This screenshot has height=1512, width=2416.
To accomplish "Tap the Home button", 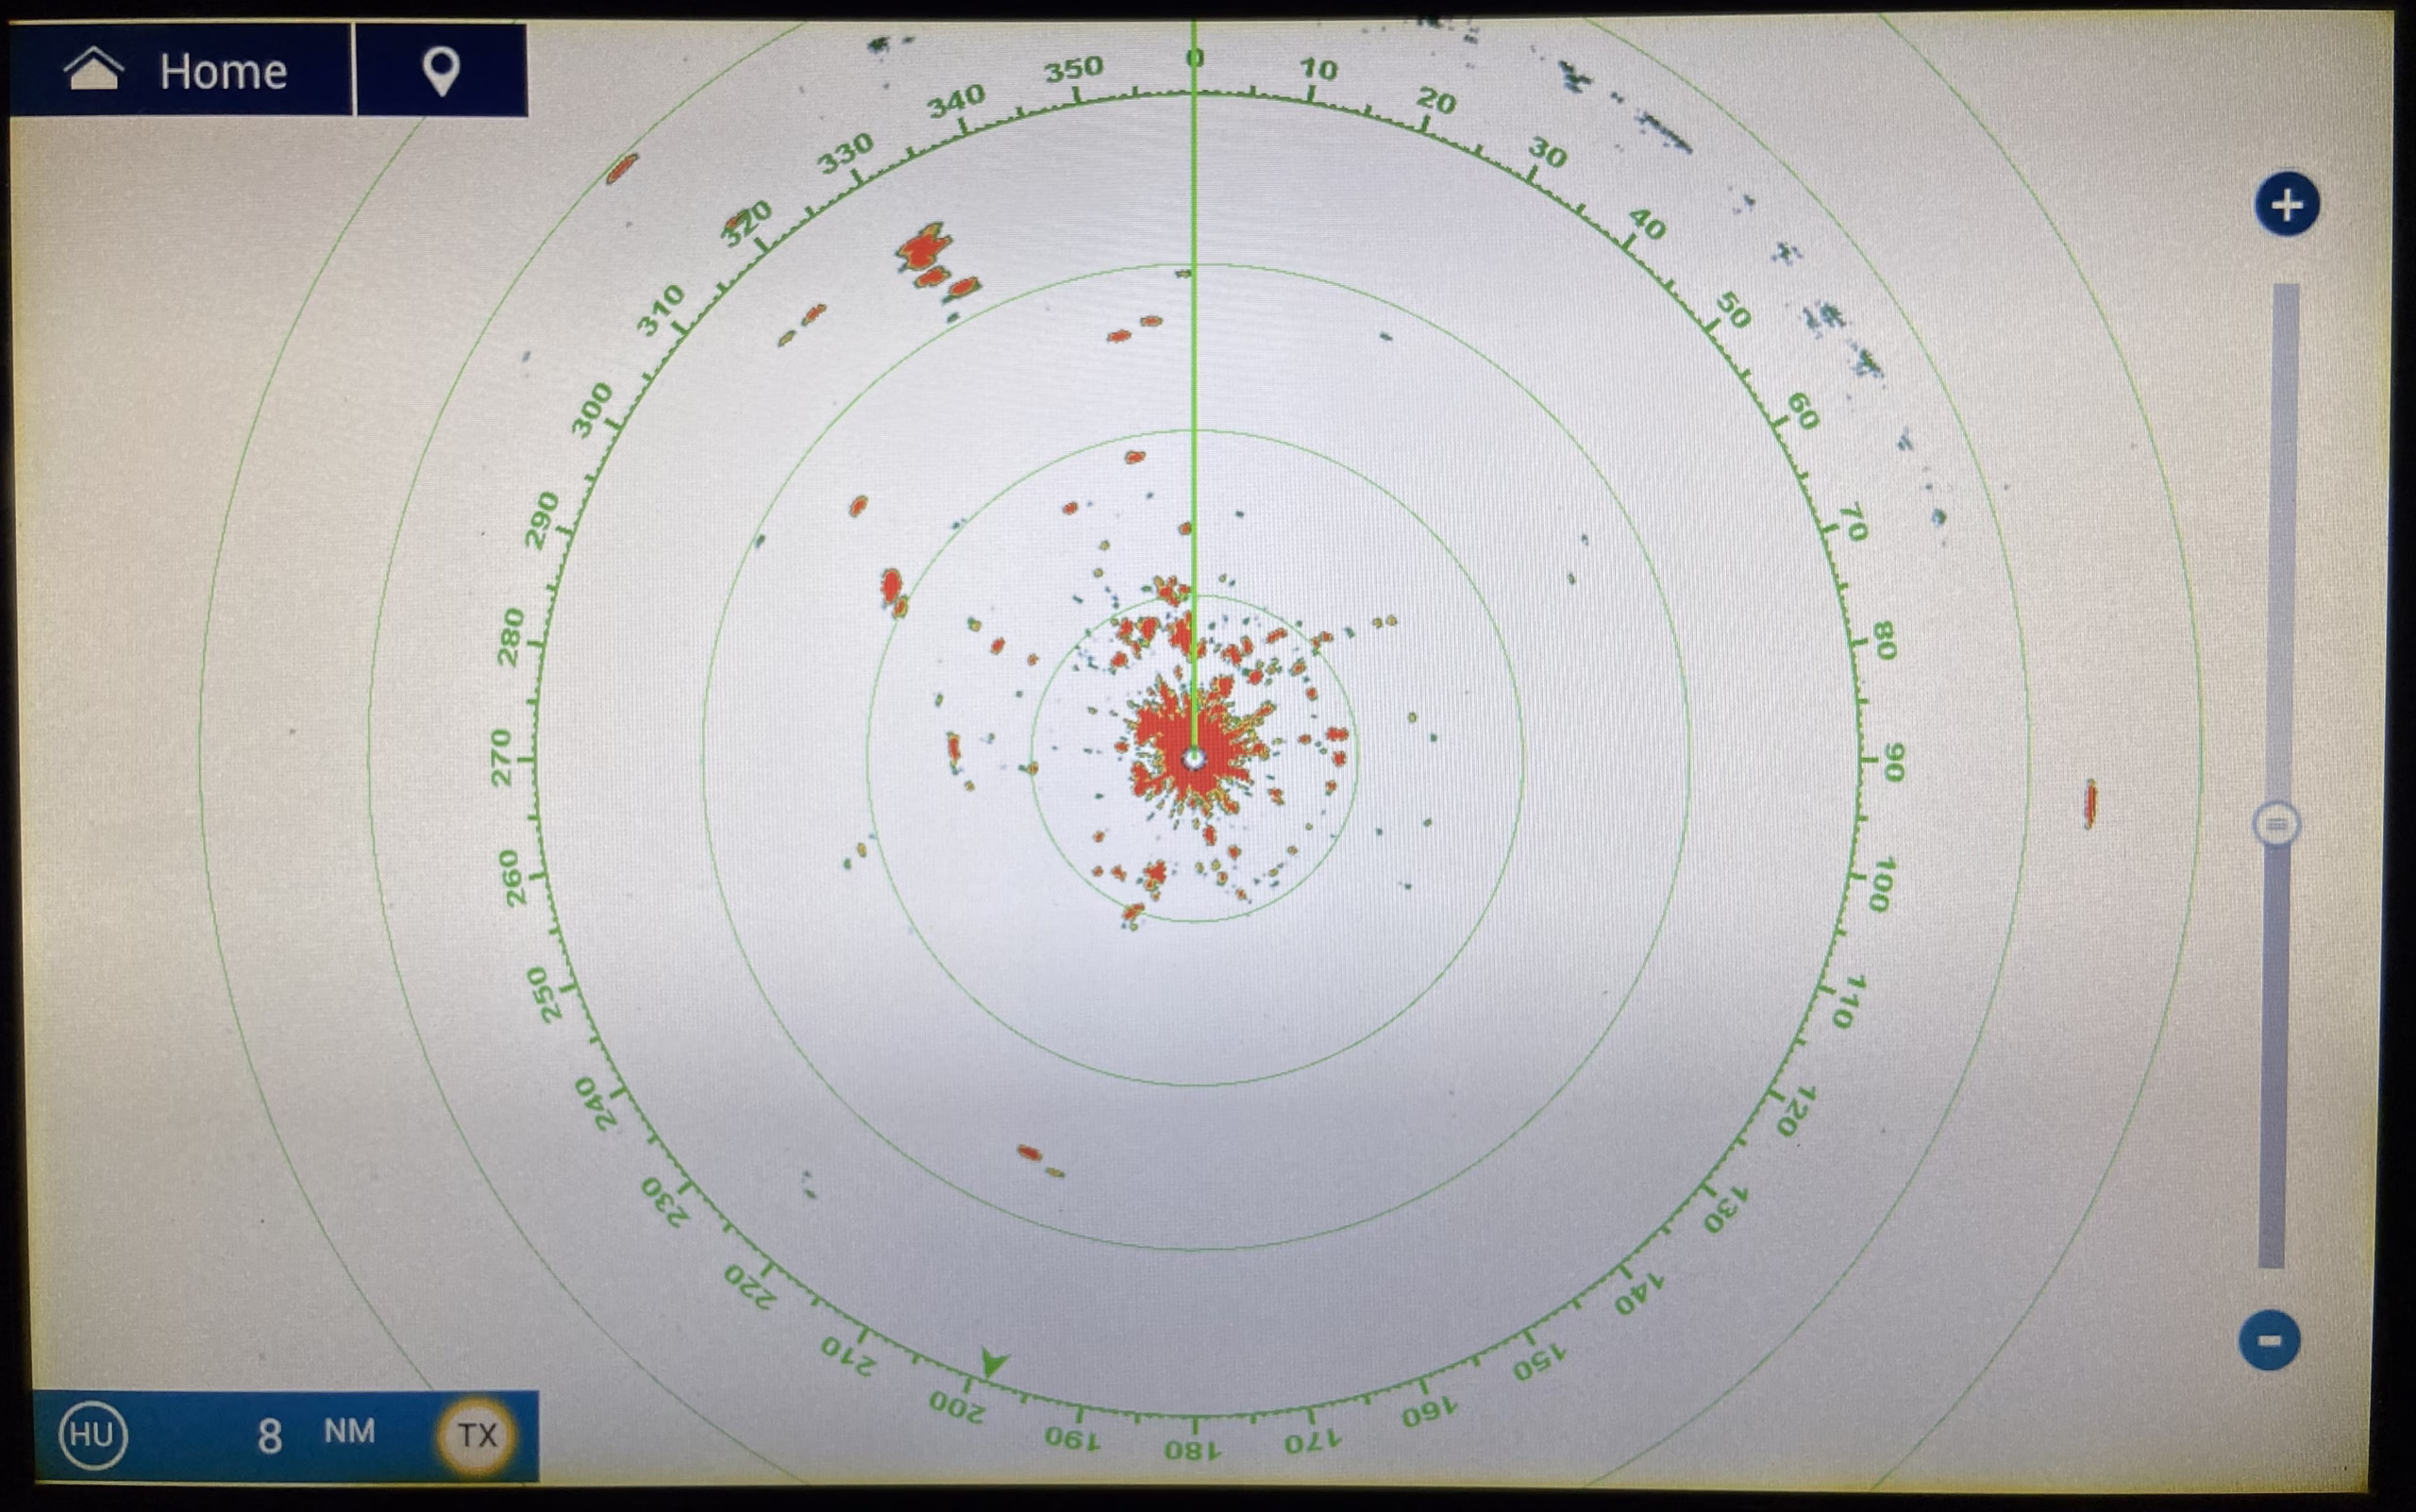I will 181,70.
